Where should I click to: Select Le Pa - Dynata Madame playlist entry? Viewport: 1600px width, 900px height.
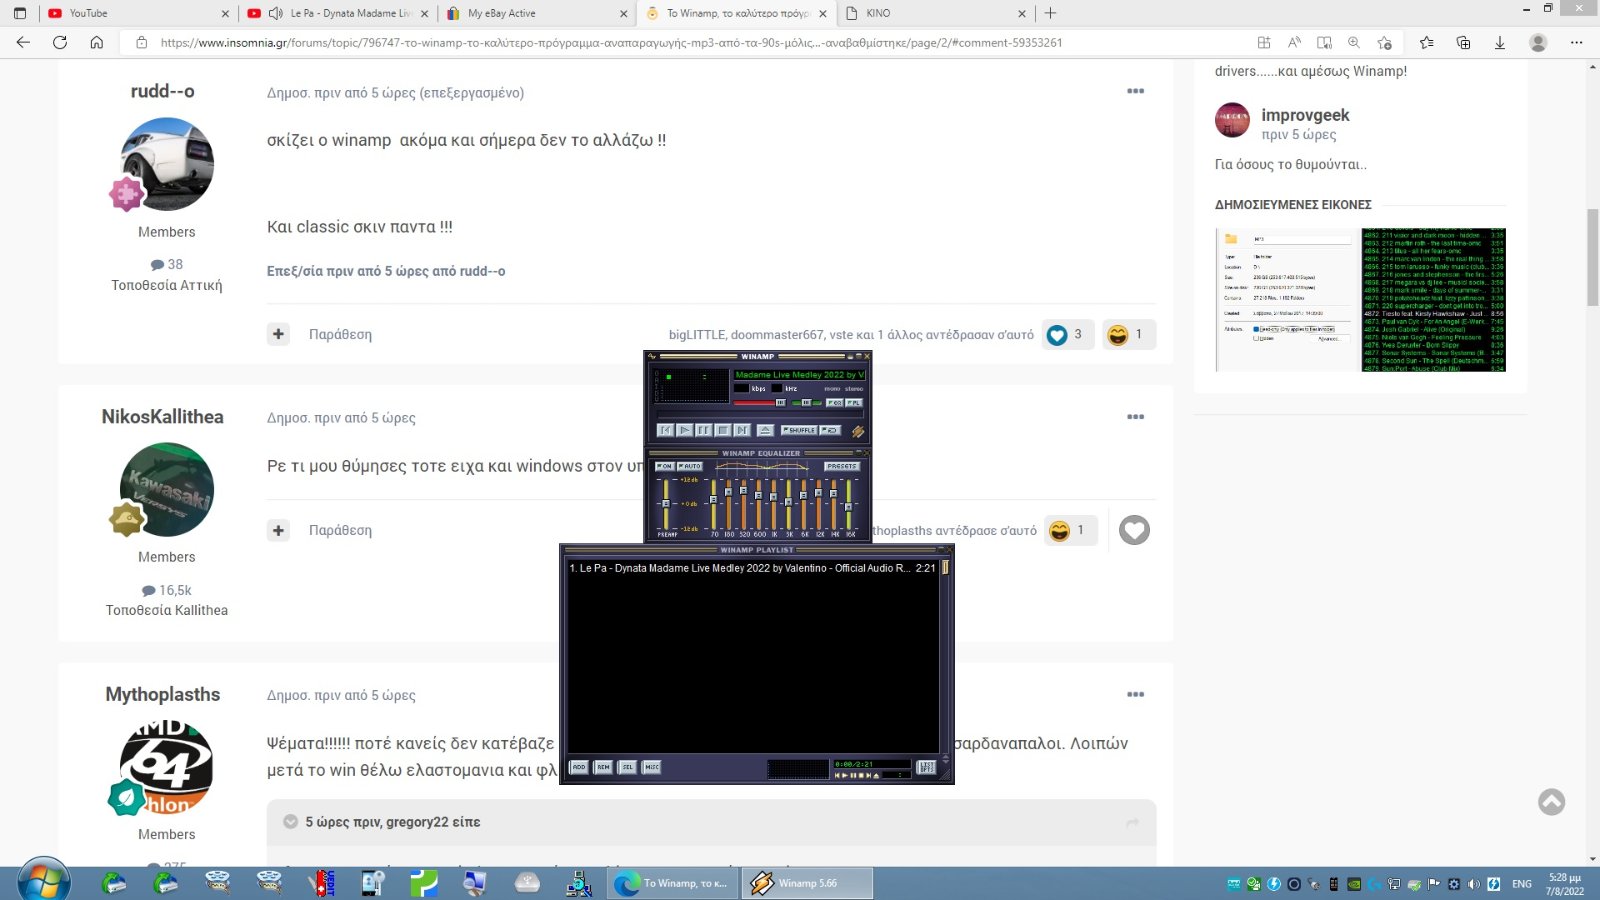(x=752, y=568)
